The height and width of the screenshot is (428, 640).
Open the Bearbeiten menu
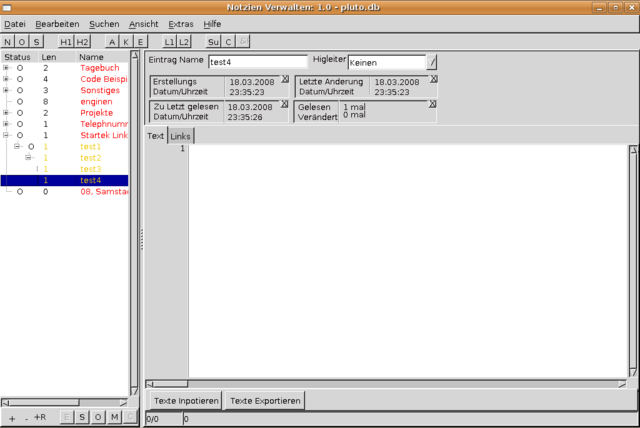coord(56,23)
